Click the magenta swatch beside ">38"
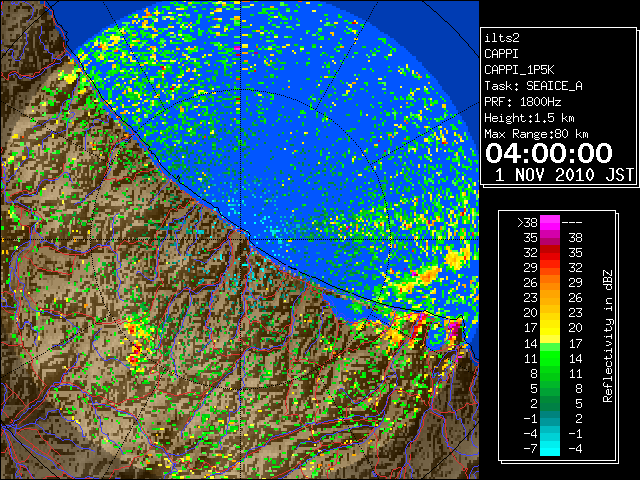Viewport: 640px width, 480px height. pyautogui.click(x=550, y=223)
